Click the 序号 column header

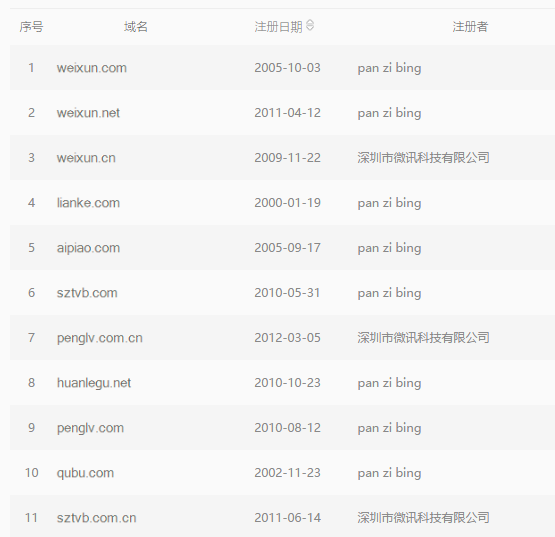(x=32, y=27)
